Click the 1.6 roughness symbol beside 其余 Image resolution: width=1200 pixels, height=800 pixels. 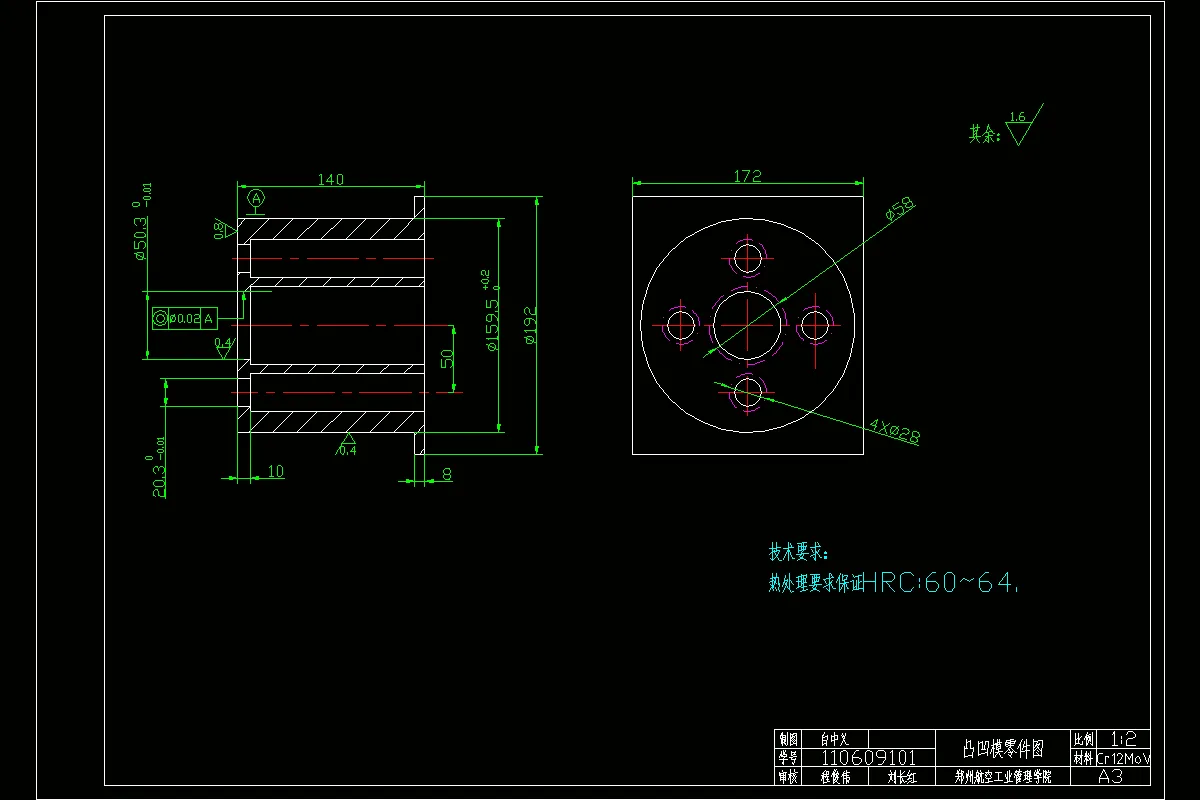(1022, 125)
